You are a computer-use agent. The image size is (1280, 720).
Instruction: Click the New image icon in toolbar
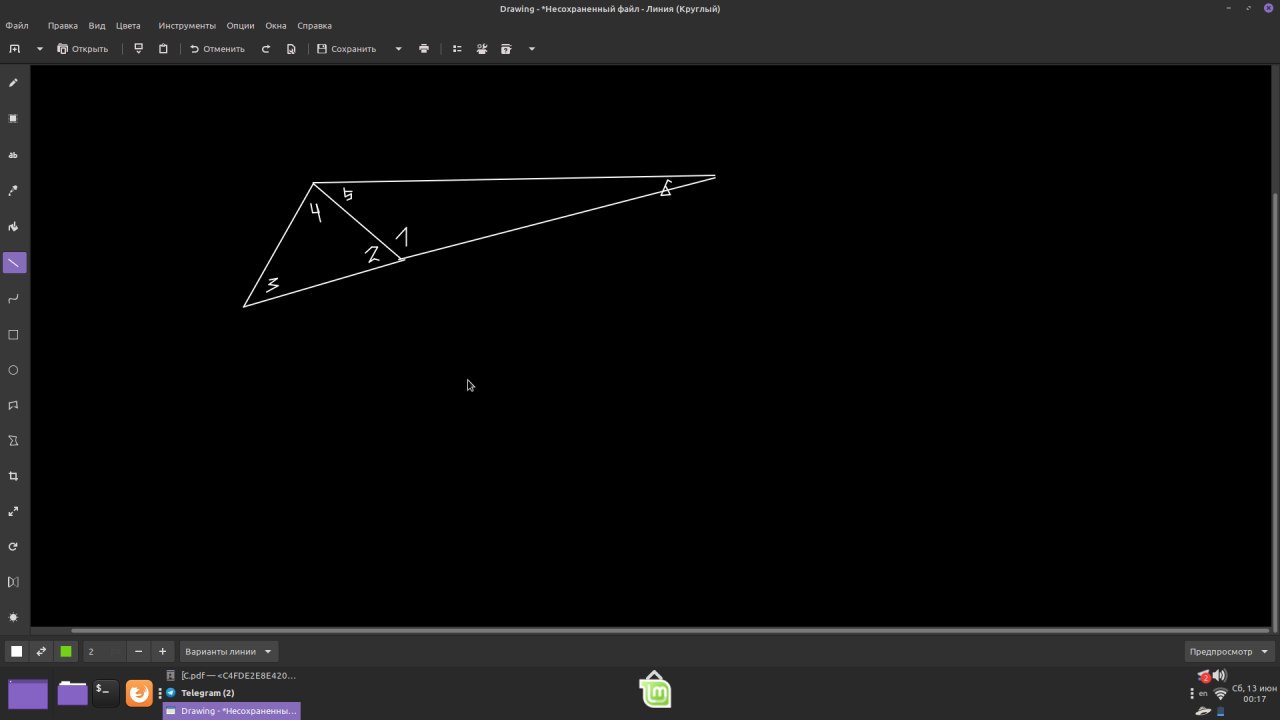[15, 48]
